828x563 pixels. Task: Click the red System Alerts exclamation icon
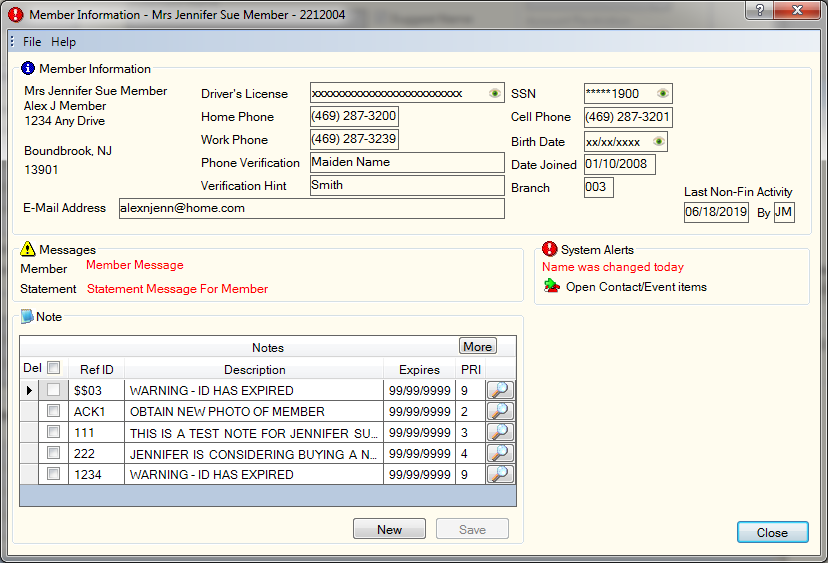549,249
